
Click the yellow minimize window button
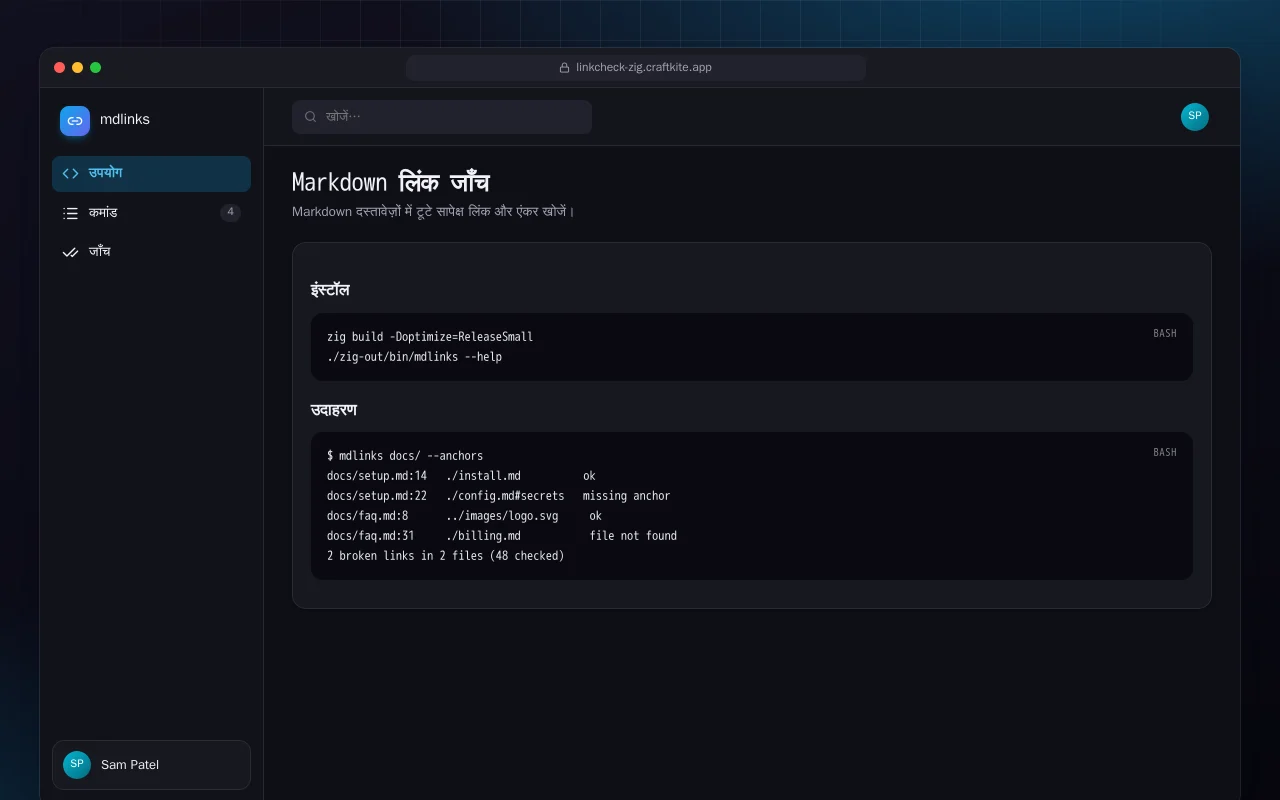[x=77, y=68]
